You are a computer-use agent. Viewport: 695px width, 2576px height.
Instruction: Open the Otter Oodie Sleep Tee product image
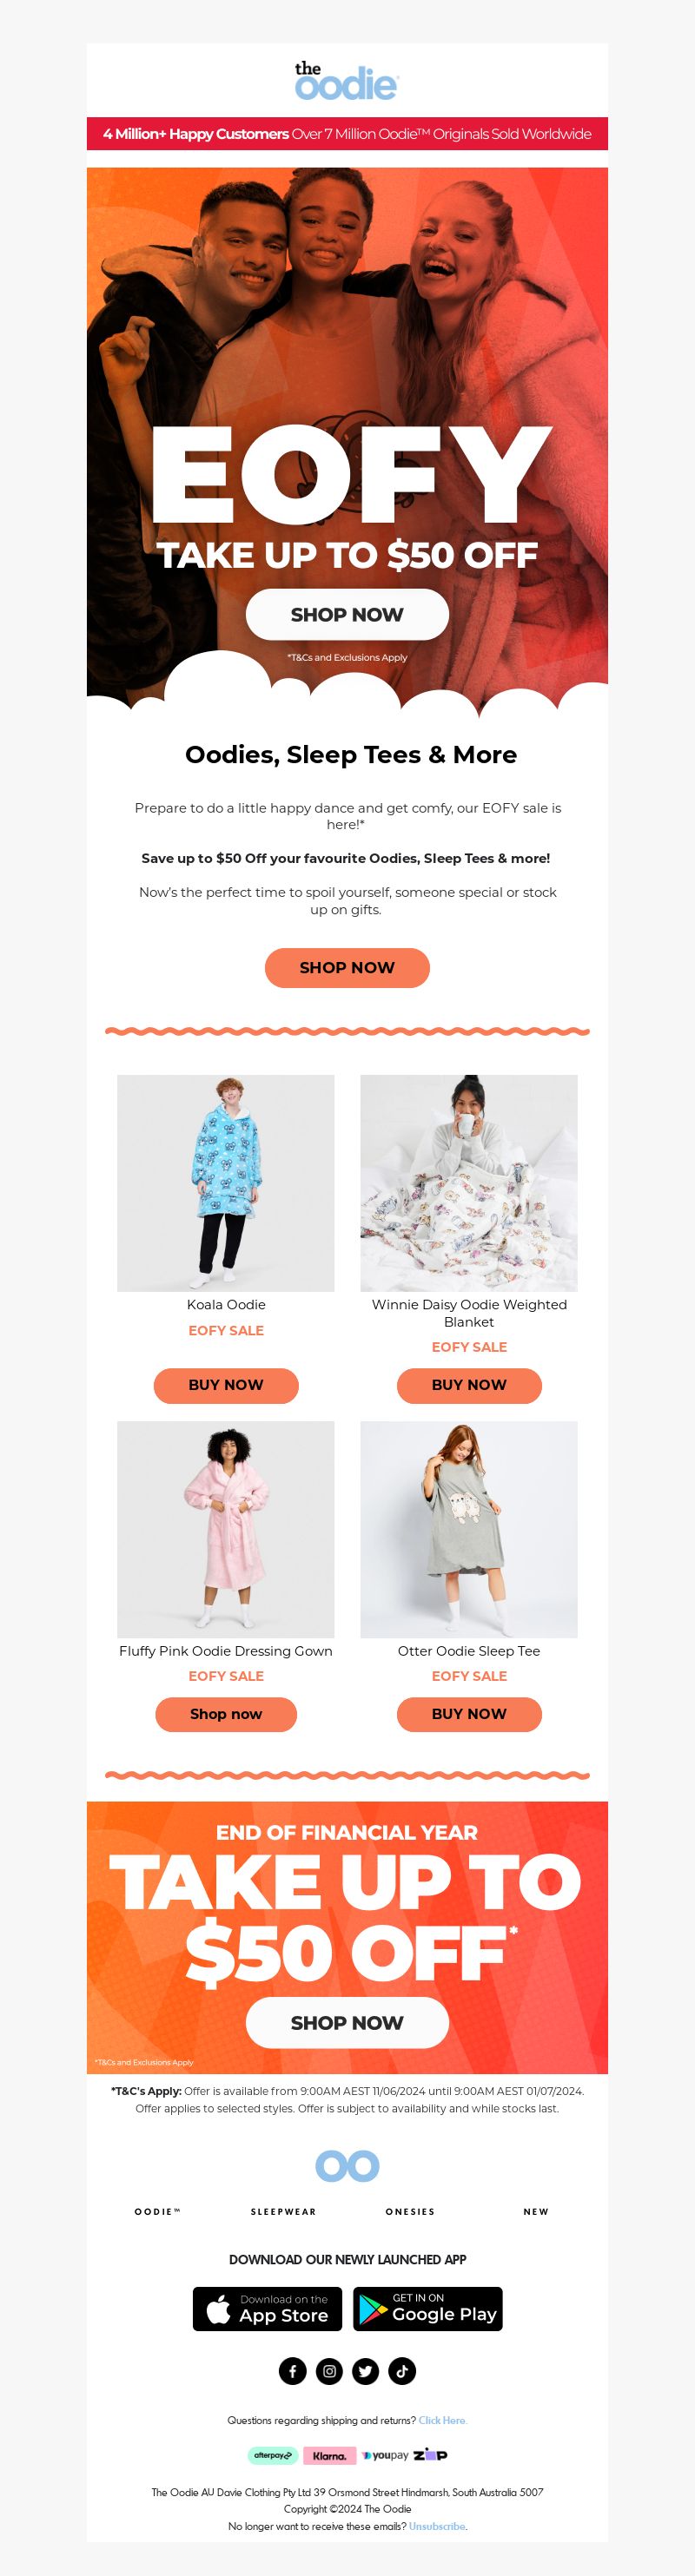pyautogui.click(x=469, y=1529)
